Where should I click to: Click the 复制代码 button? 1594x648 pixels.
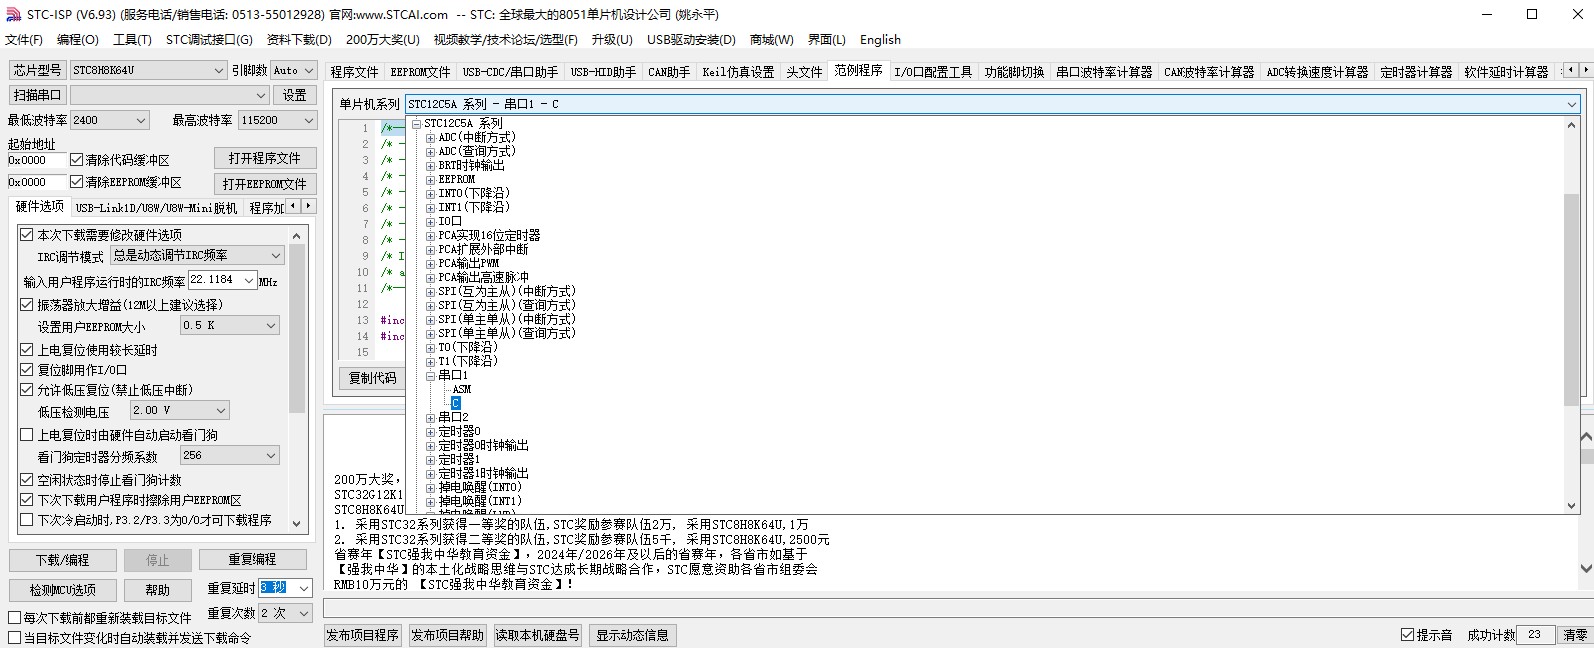point(372,378)
